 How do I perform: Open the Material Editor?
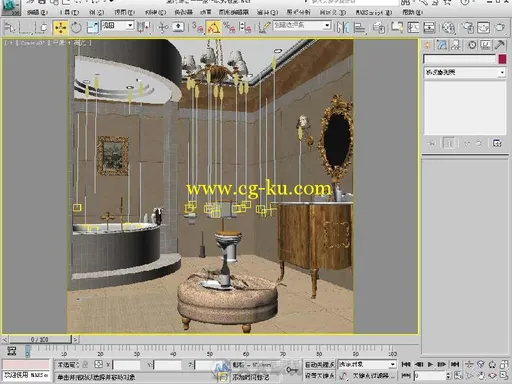coord(448,27)
